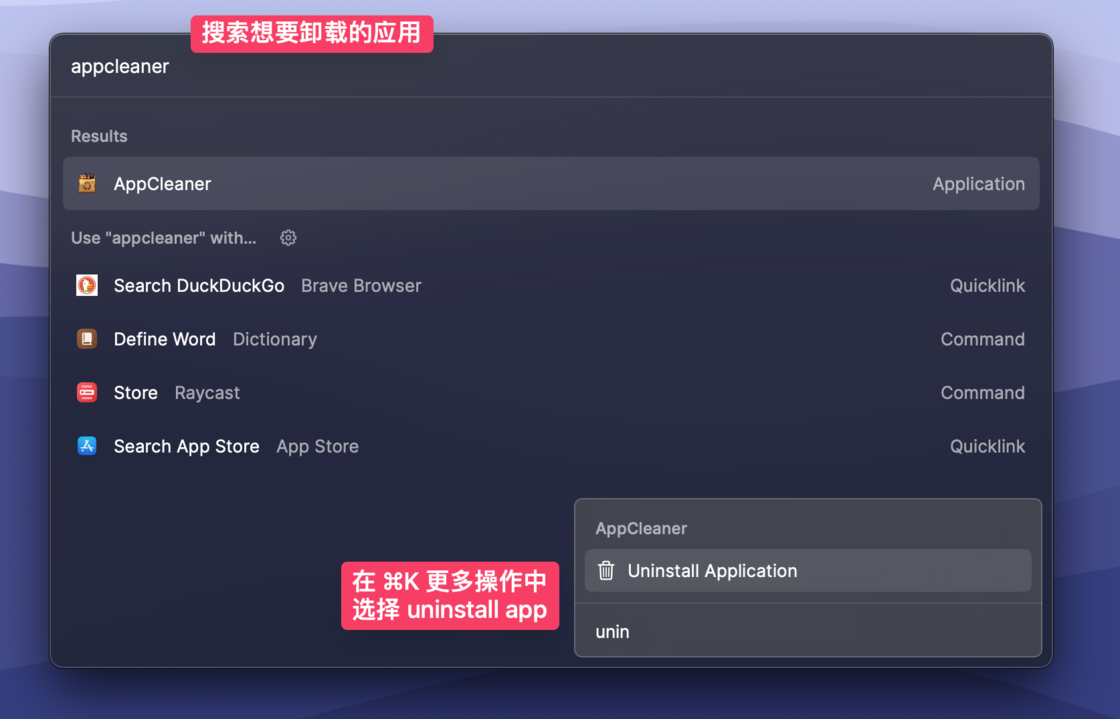Open fallback commands settings gear
This screenshot has width=1120, height=719.
click(288, 238)
